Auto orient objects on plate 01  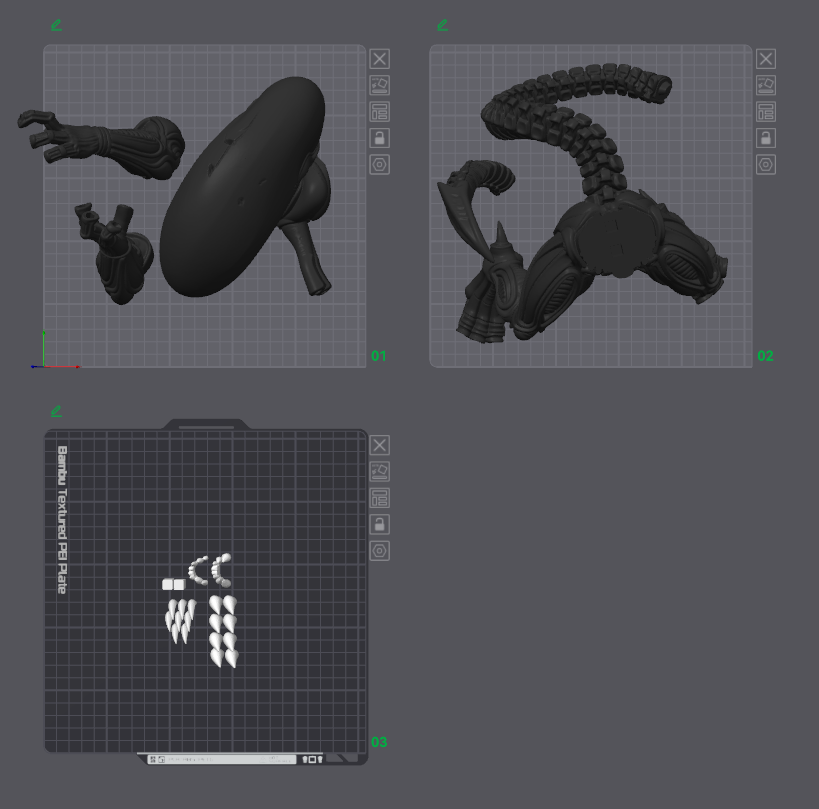(x=379, y=85)
